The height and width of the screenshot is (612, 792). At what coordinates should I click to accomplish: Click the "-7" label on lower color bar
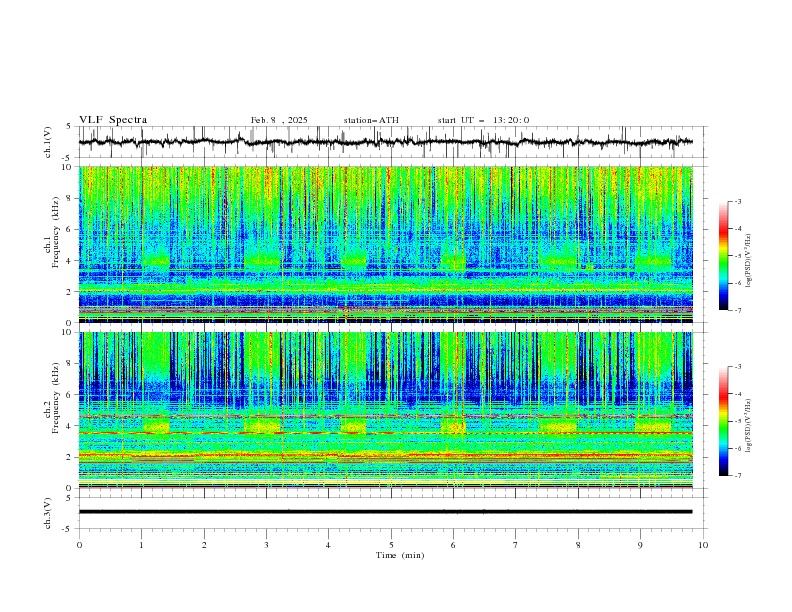click(737, 476)
